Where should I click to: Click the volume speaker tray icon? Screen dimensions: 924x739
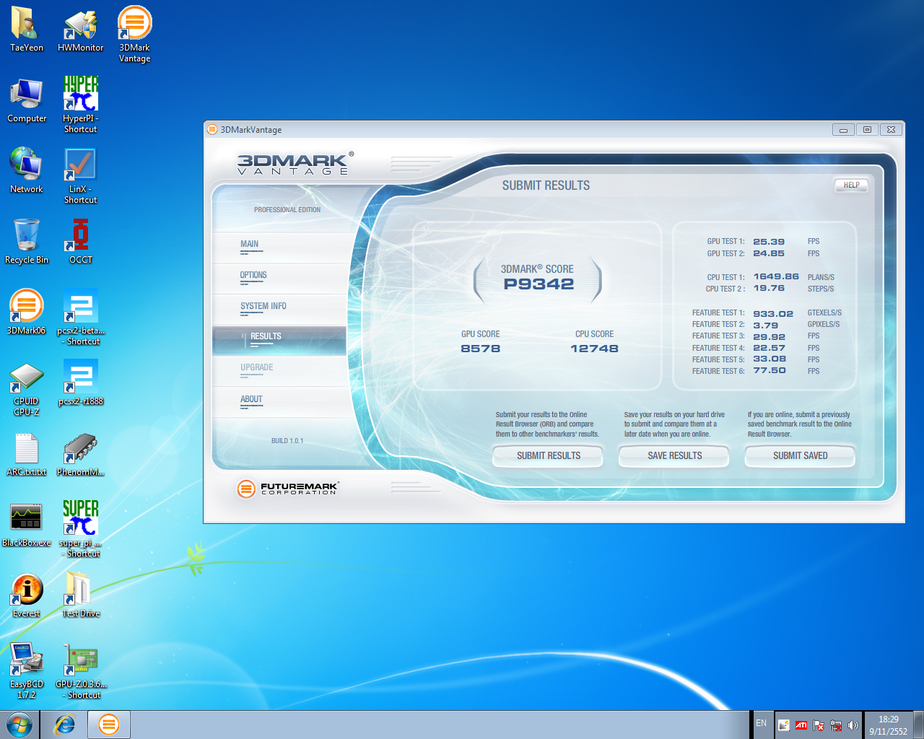853,724
